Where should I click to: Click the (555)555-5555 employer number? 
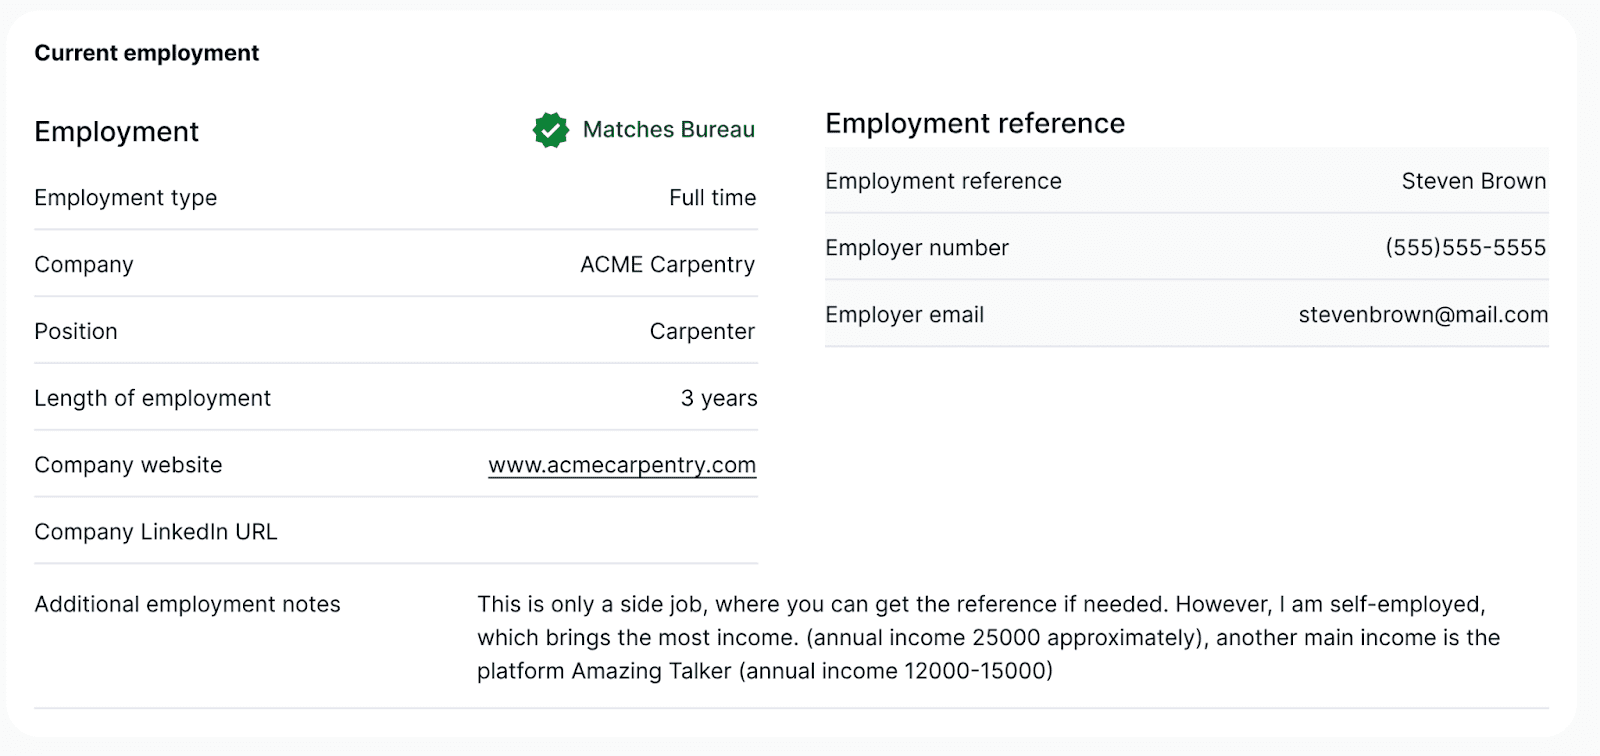tap(1465, 248)
